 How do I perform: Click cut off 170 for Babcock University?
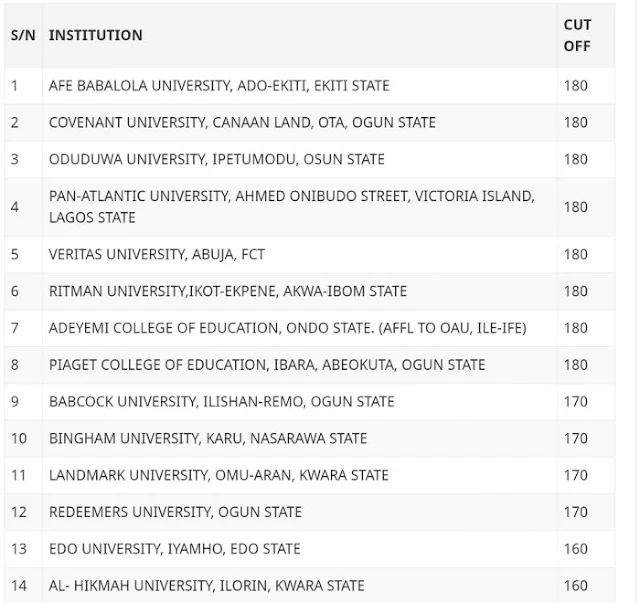click(x=576, y=402)
